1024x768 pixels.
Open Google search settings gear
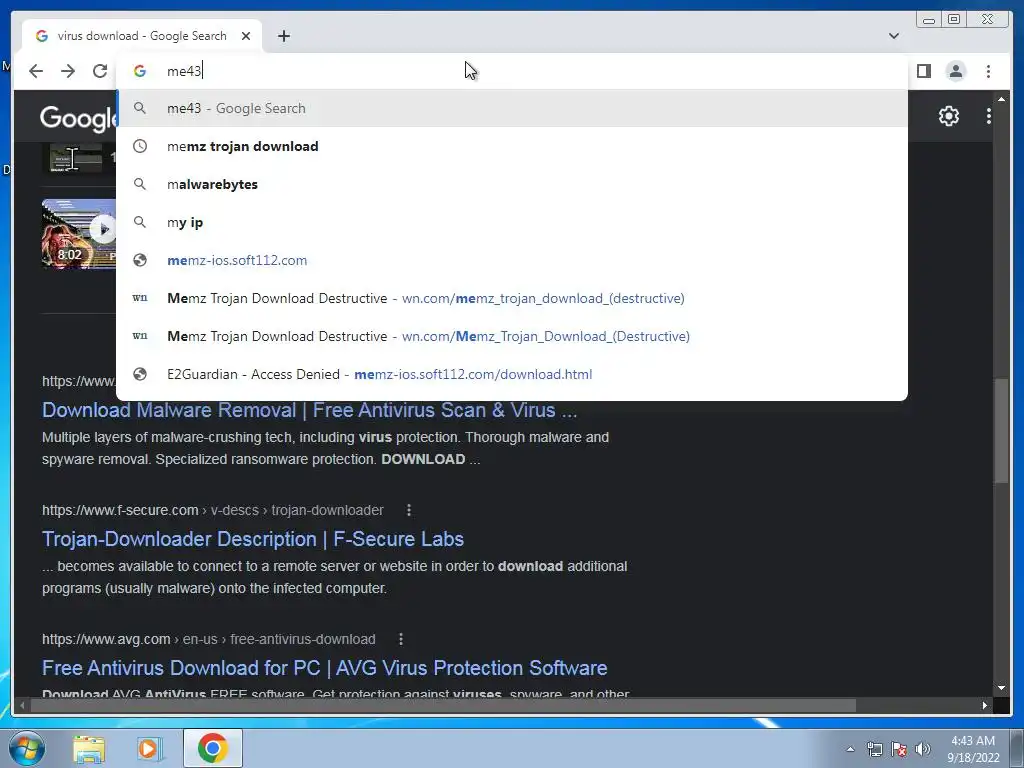click(948, 116)
